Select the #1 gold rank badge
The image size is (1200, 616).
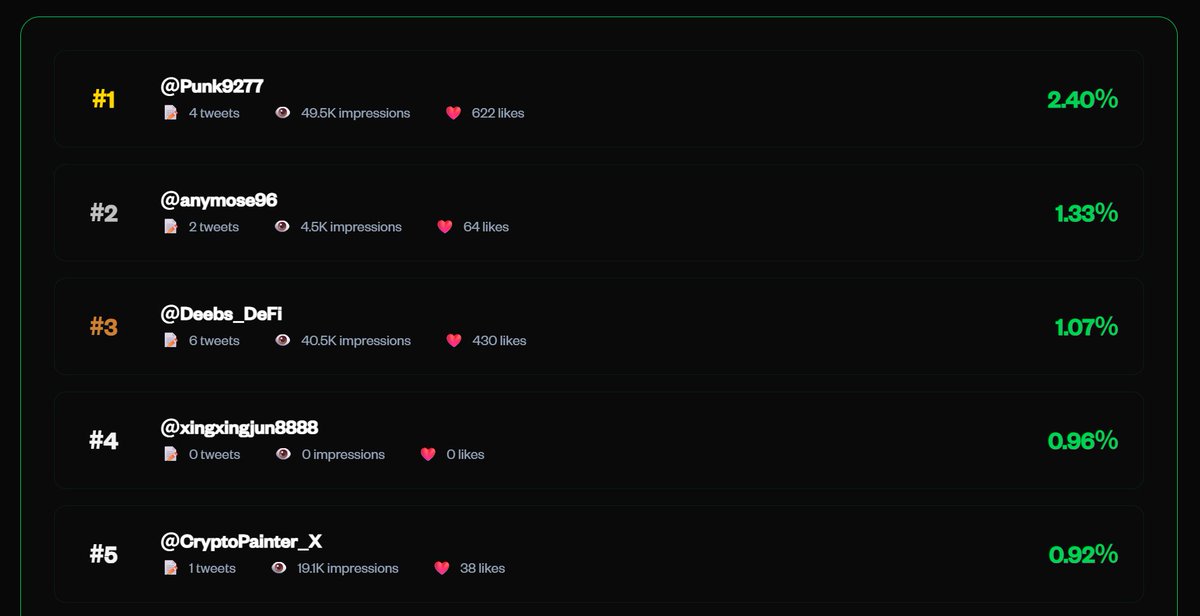[104, 99]
